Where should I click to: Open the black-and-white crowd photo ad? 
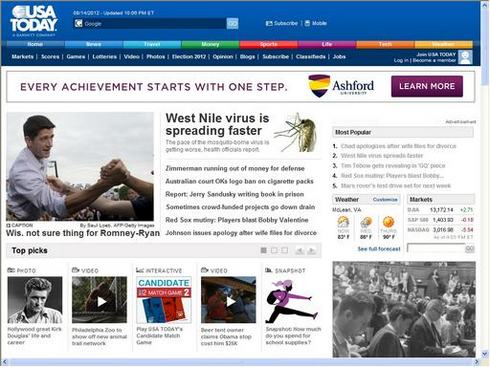[404, 309]
